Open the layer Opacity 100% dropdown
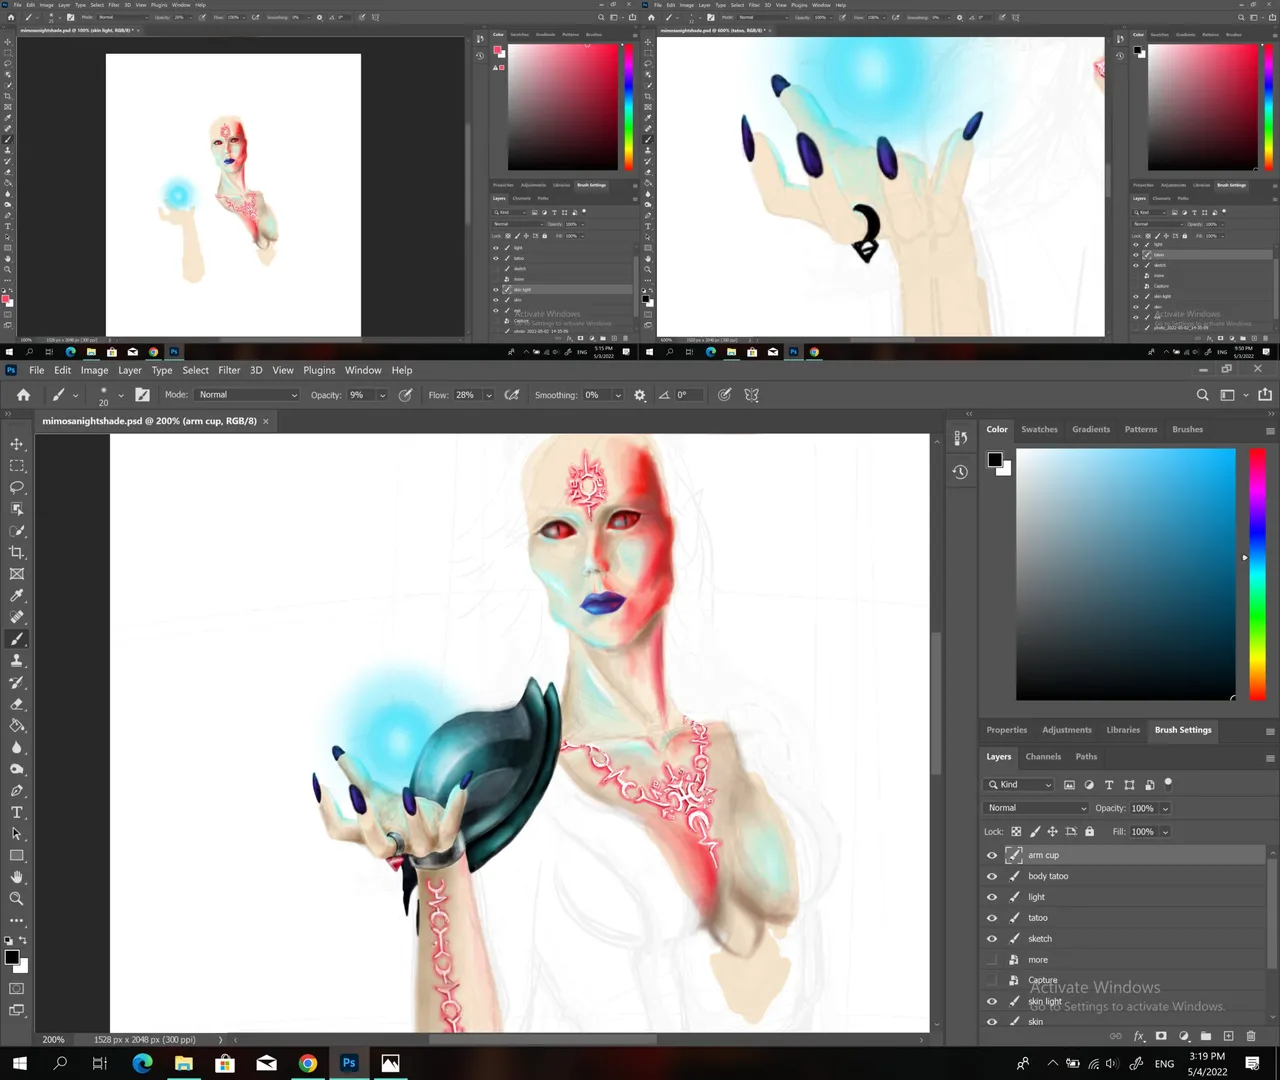 [1165, 808]
